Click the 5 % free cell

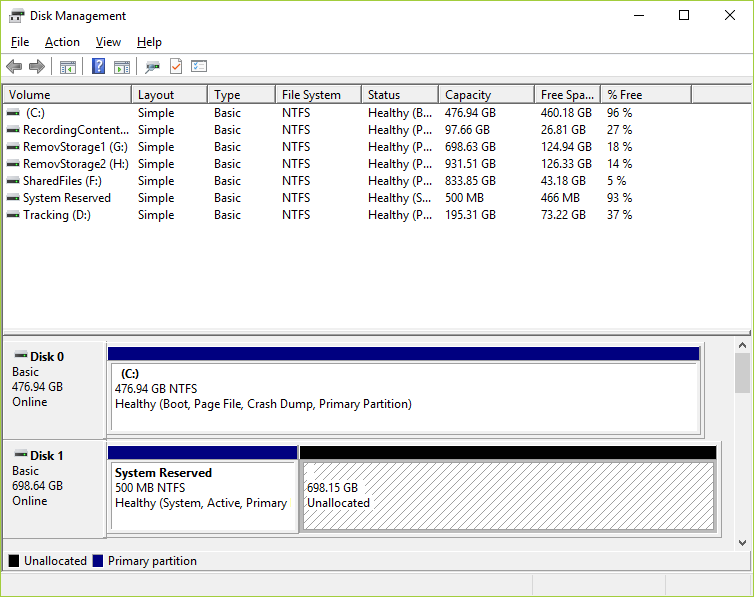(x=616, y=181)
